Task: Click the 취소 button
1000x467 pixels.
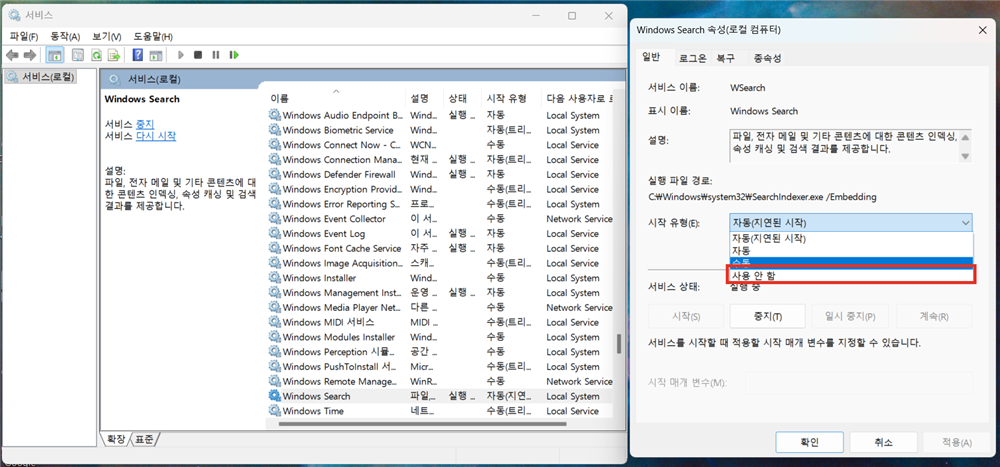Action: click(883, 442)
